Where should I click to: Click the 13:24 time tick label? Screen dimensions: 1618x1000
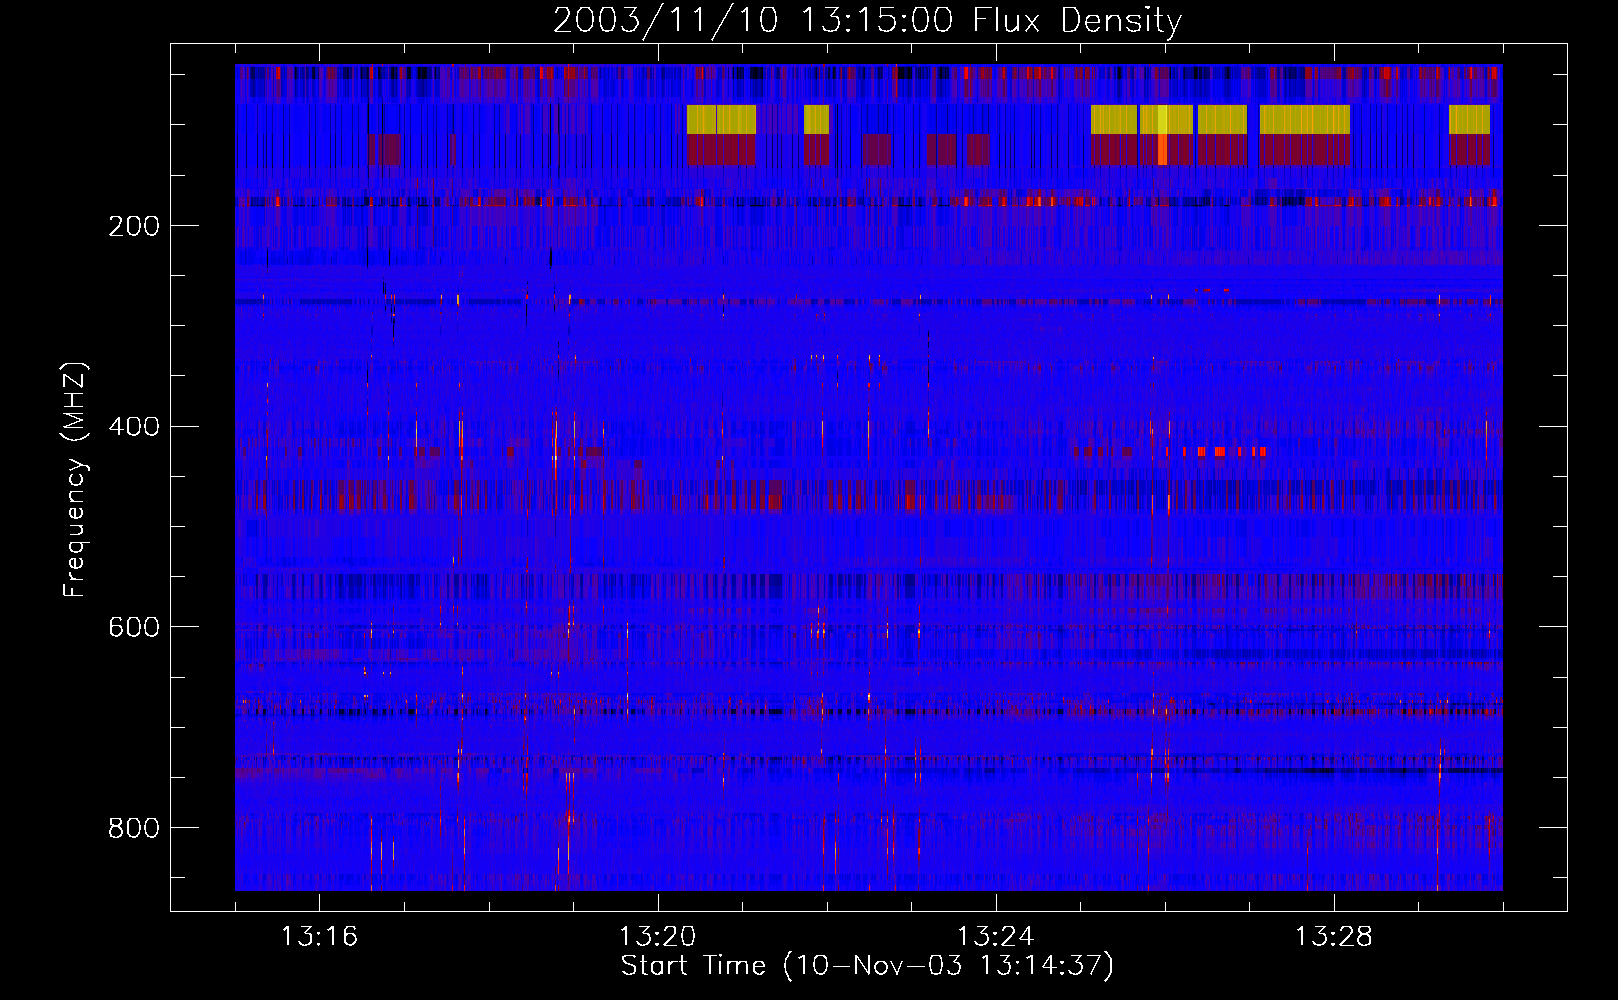pos(995,936)
